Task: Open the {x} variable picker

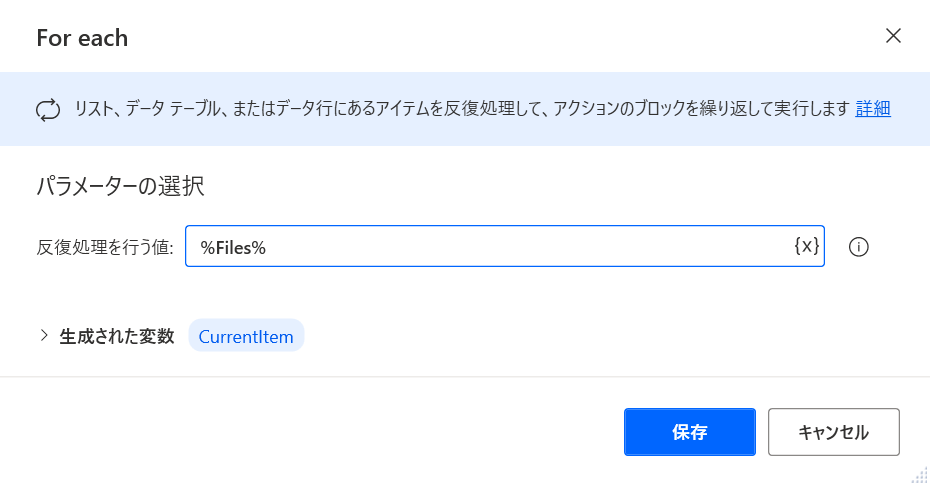Action: tap(807, 247)
